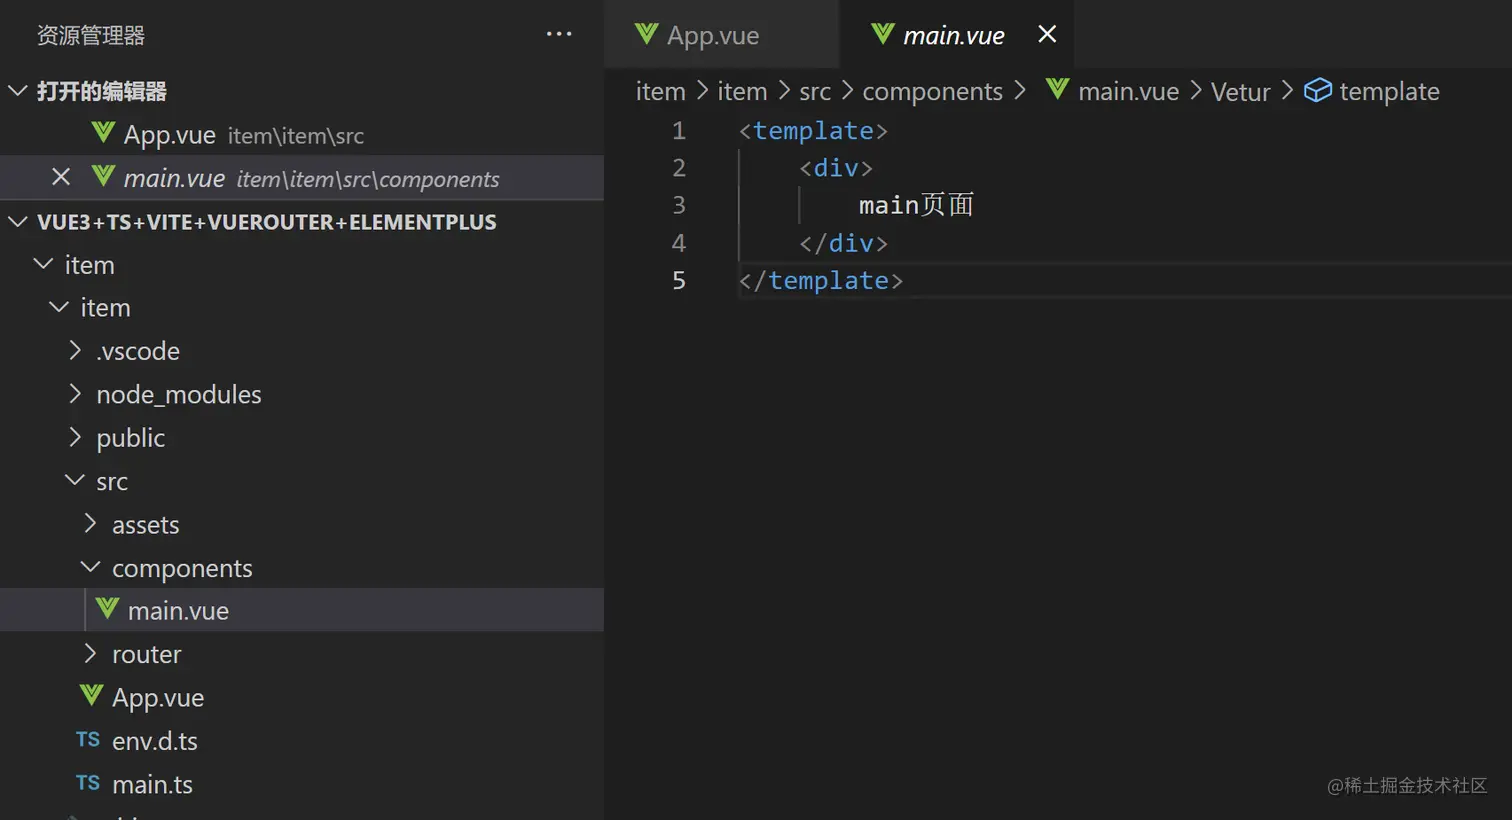Expand the router folder

tap(90, 654)
